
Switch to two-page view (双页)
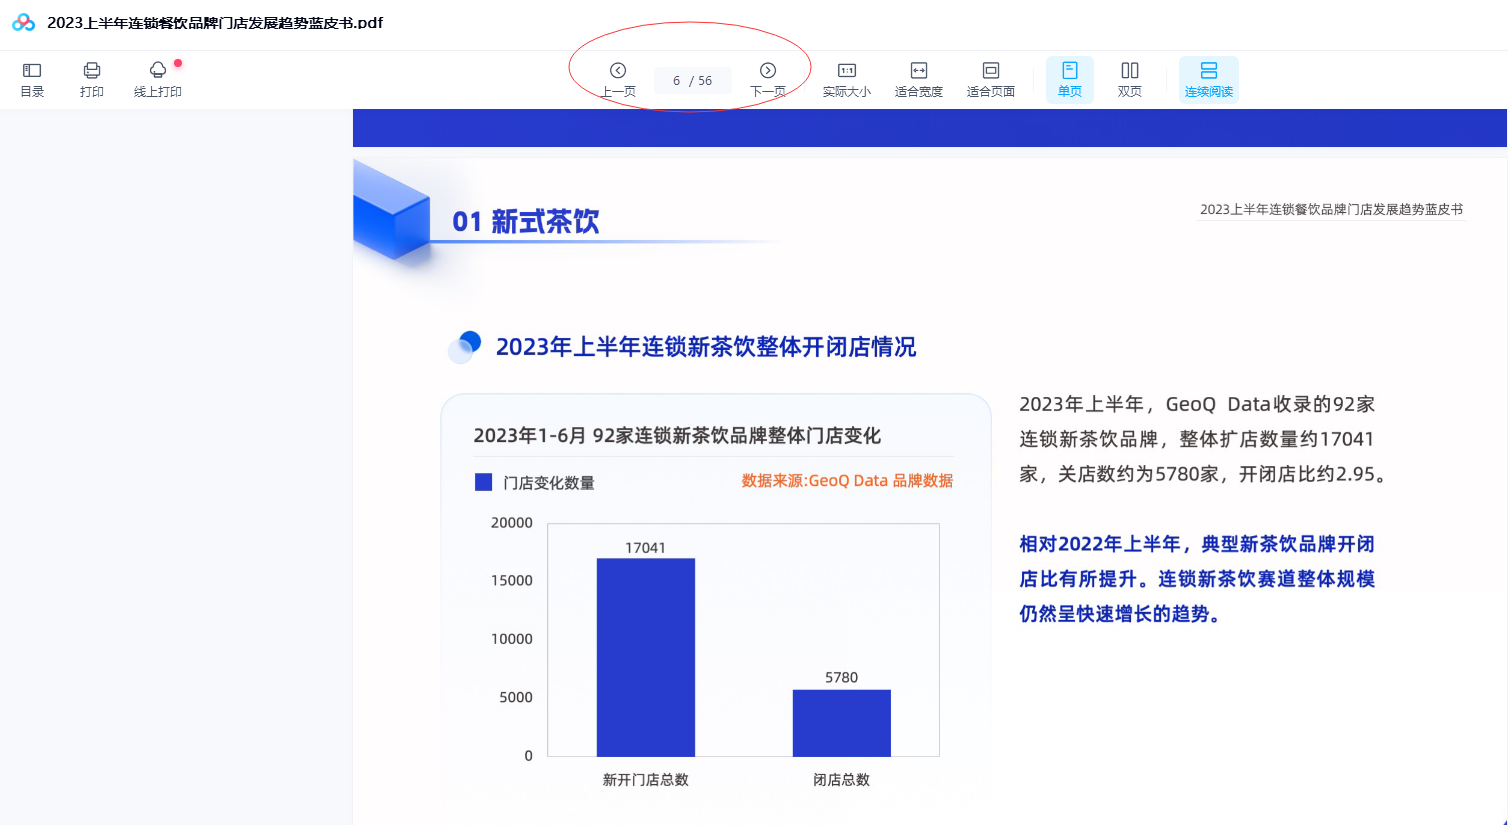1129,79
